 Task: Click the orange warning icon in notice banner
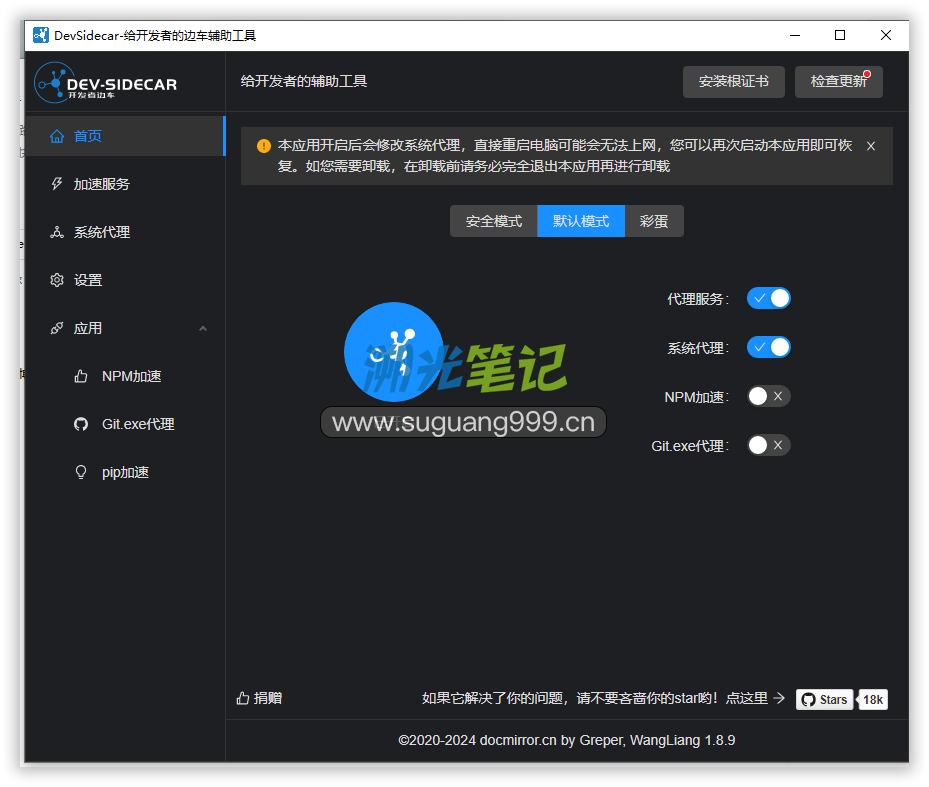click(x=264, y=146)
